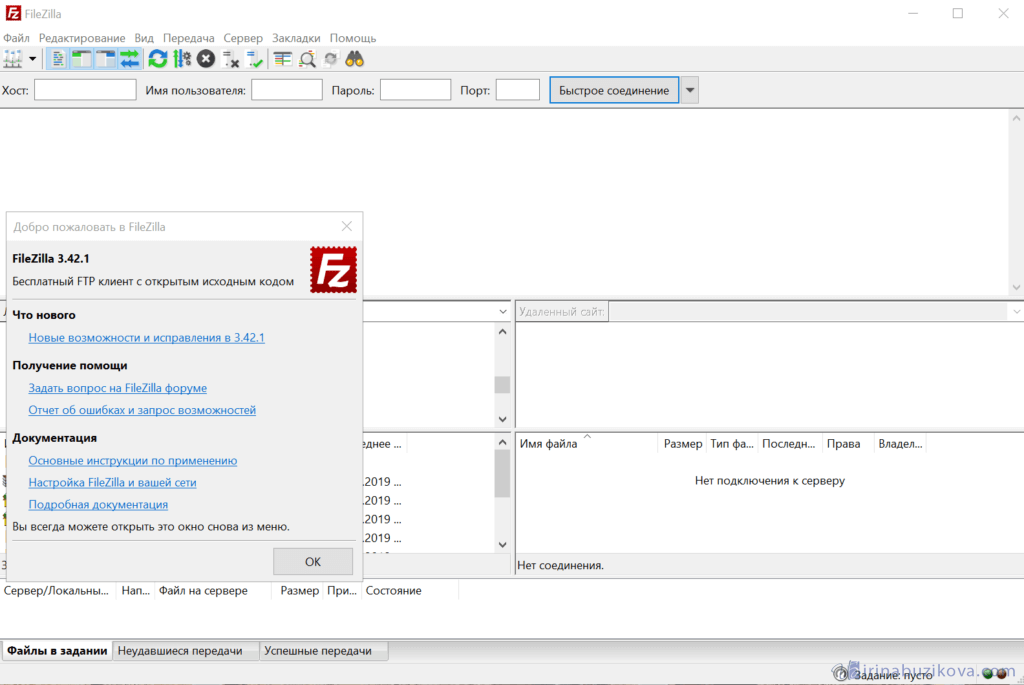This screenshot has height=685, width=1024.
Task: Open the Сервер menu
Action: (243, 38)
